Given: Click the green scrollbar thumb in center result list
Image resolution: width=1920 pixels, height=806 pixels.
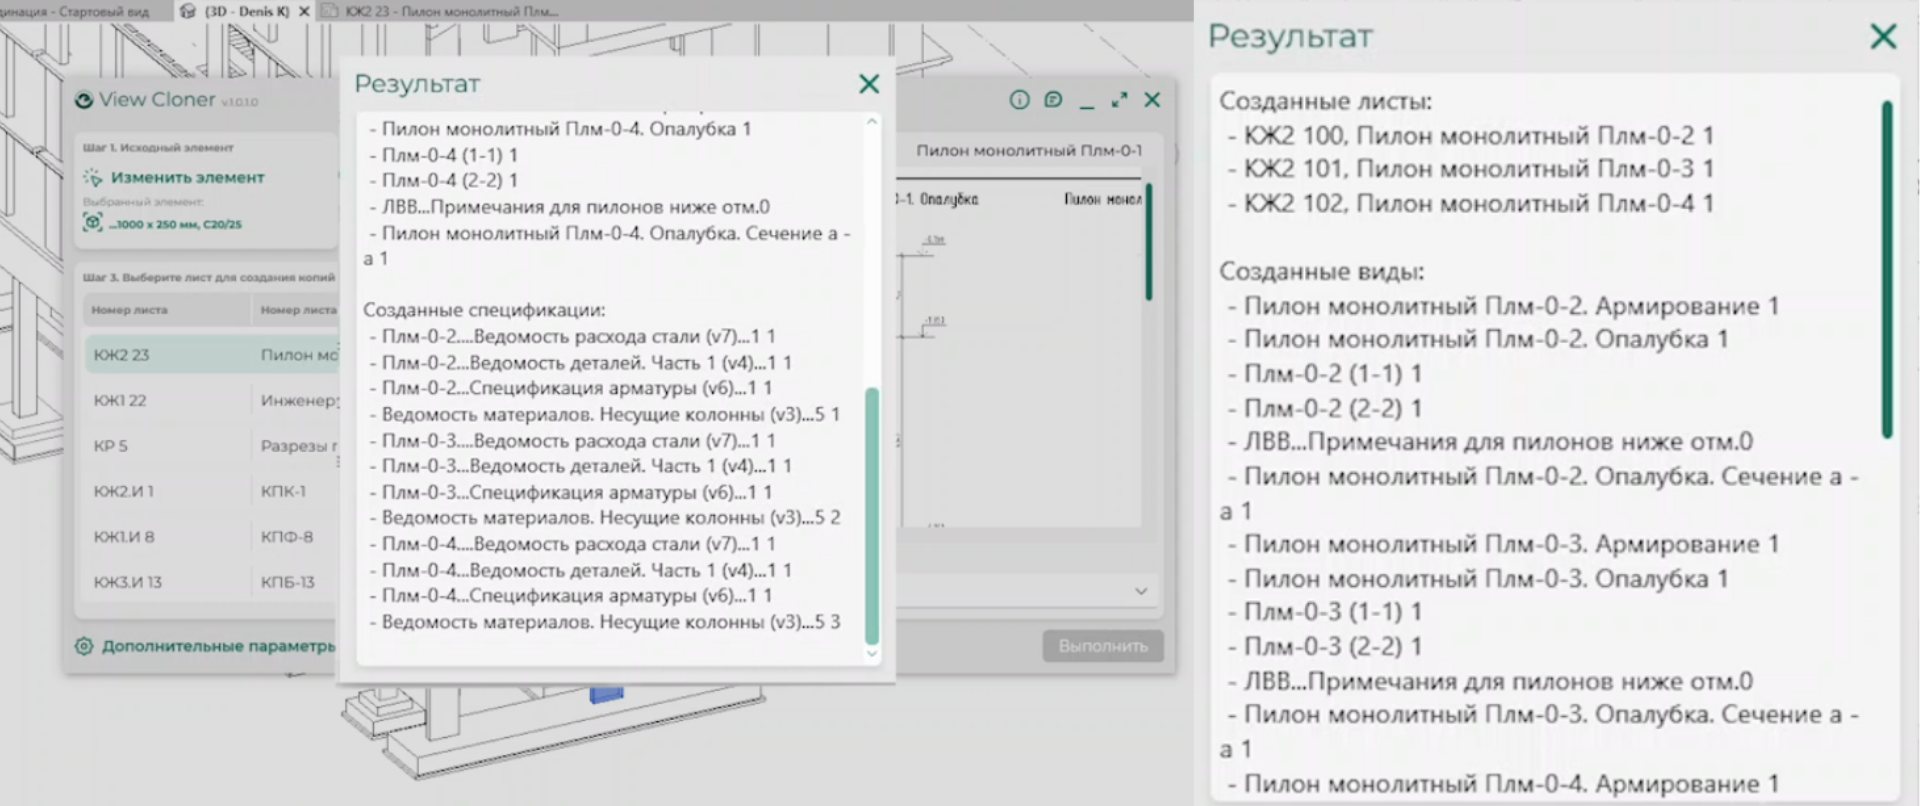Looking at the screenshot, I should 872,515.
